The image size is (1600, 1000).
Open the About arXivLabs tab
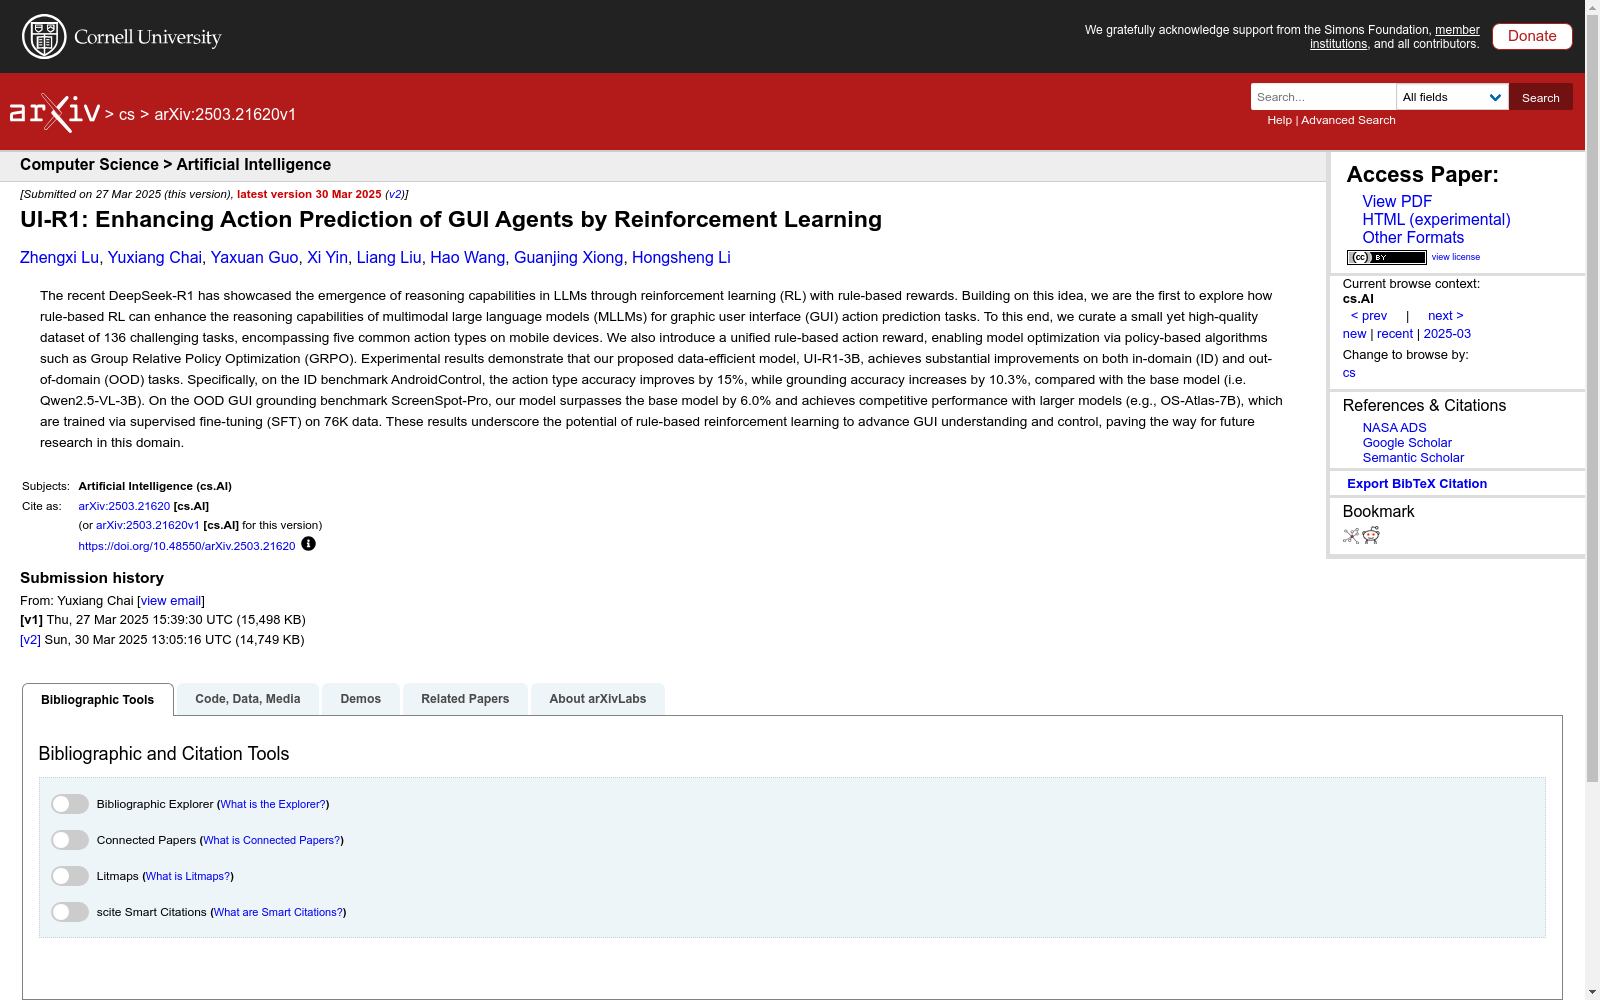pos(598,699)
